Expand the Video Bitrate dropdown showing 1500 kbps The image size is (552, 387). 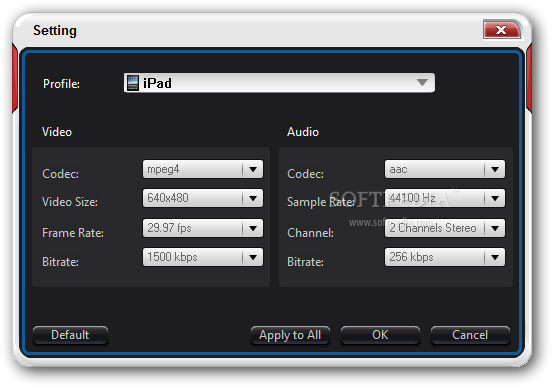203,257
